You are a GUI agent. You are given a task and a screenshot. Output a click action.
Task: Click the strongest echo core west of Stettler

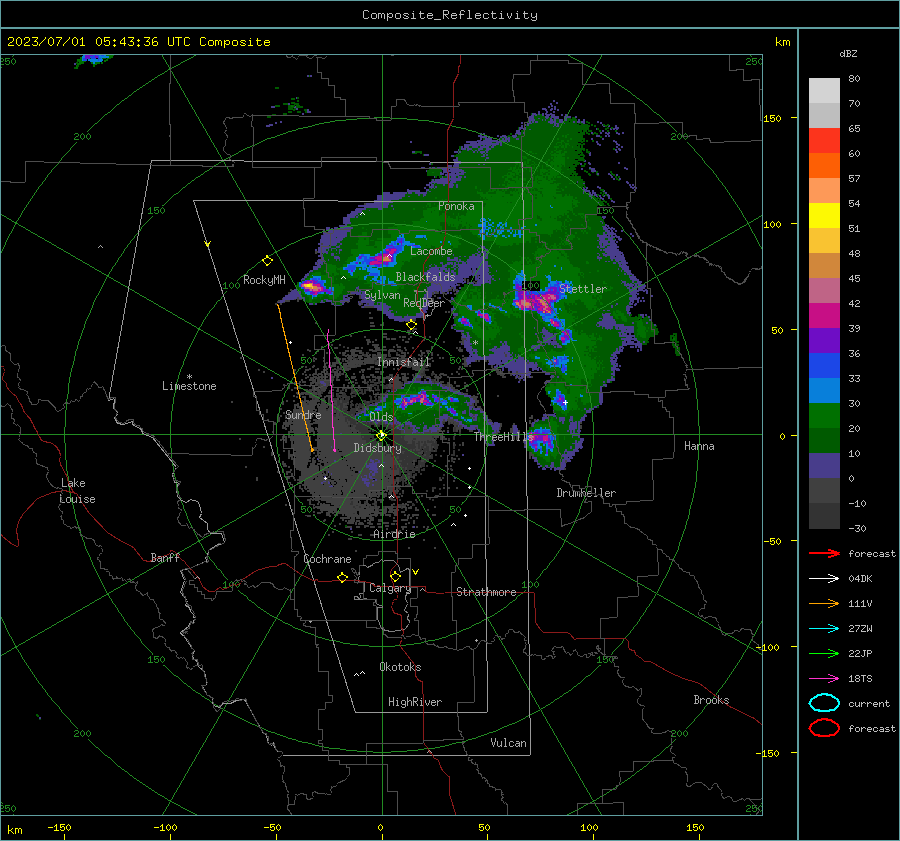pyautogui.click(x=534, y=301)
